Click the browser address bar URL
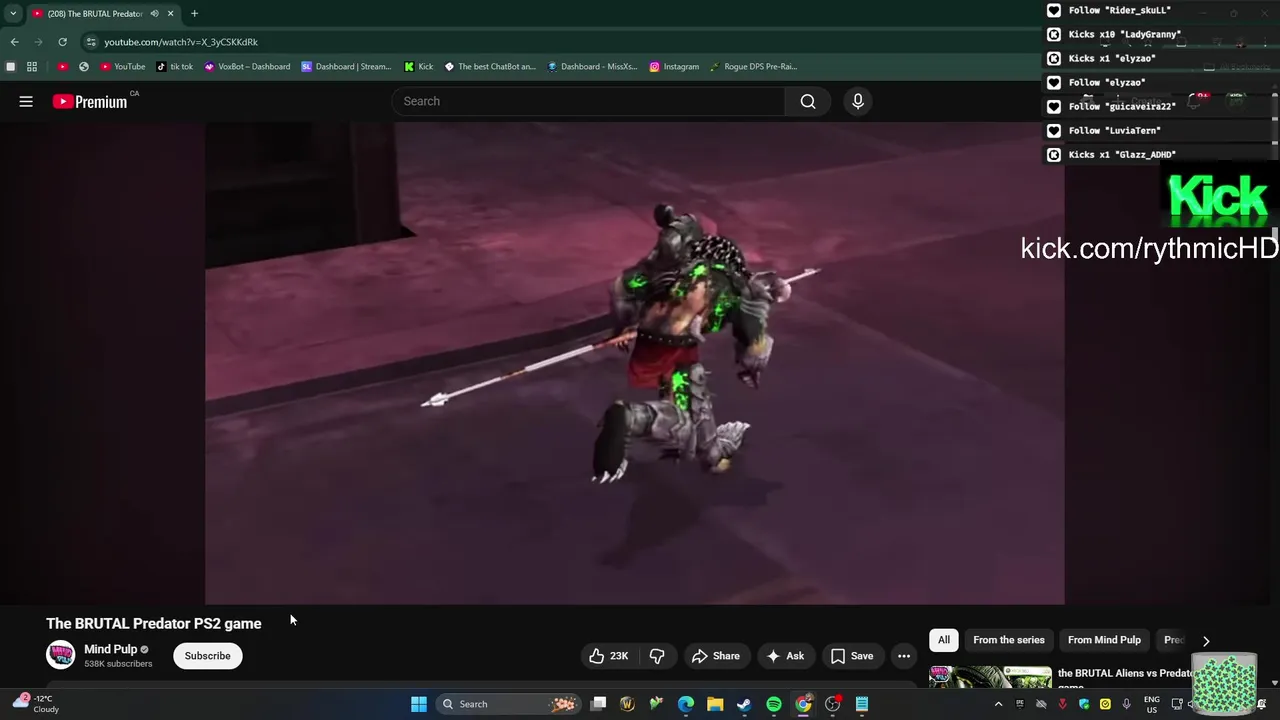The height and width of the screenshot is (720, 1280). [181, 42]
